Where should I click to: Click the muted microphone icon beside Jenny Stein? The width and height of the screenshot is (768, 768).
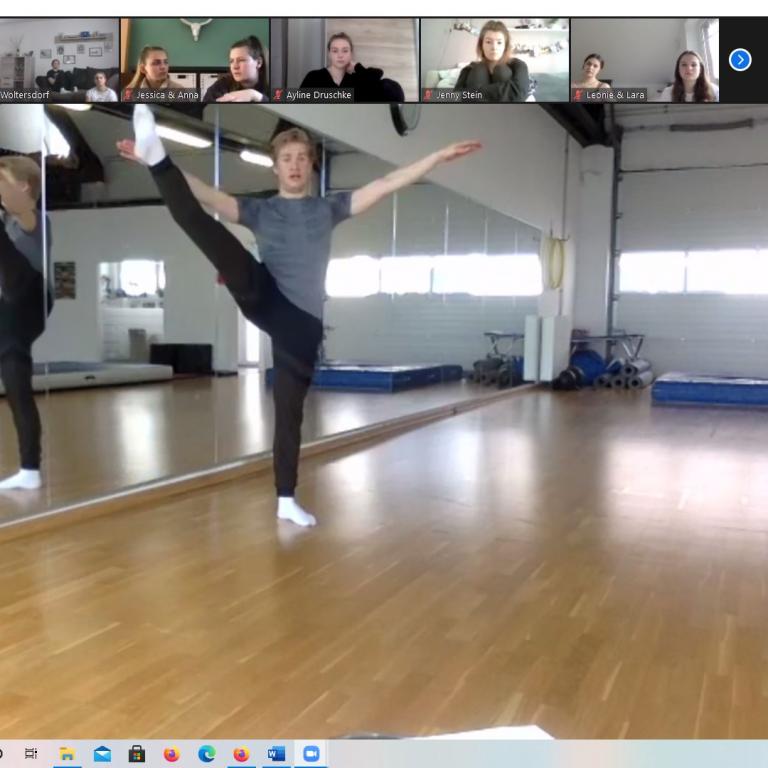coord(428,95)
